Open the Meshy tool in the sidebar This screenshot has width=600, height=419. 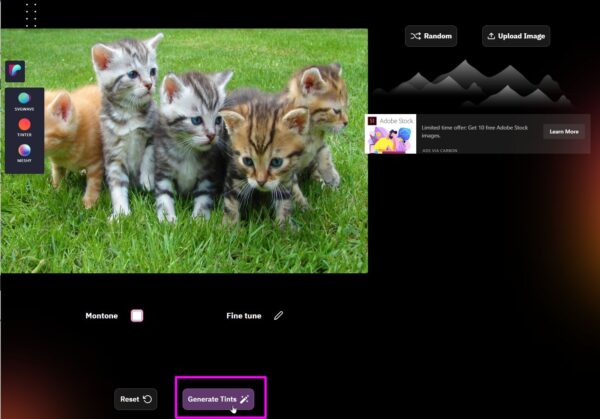[x=24, y=153]
